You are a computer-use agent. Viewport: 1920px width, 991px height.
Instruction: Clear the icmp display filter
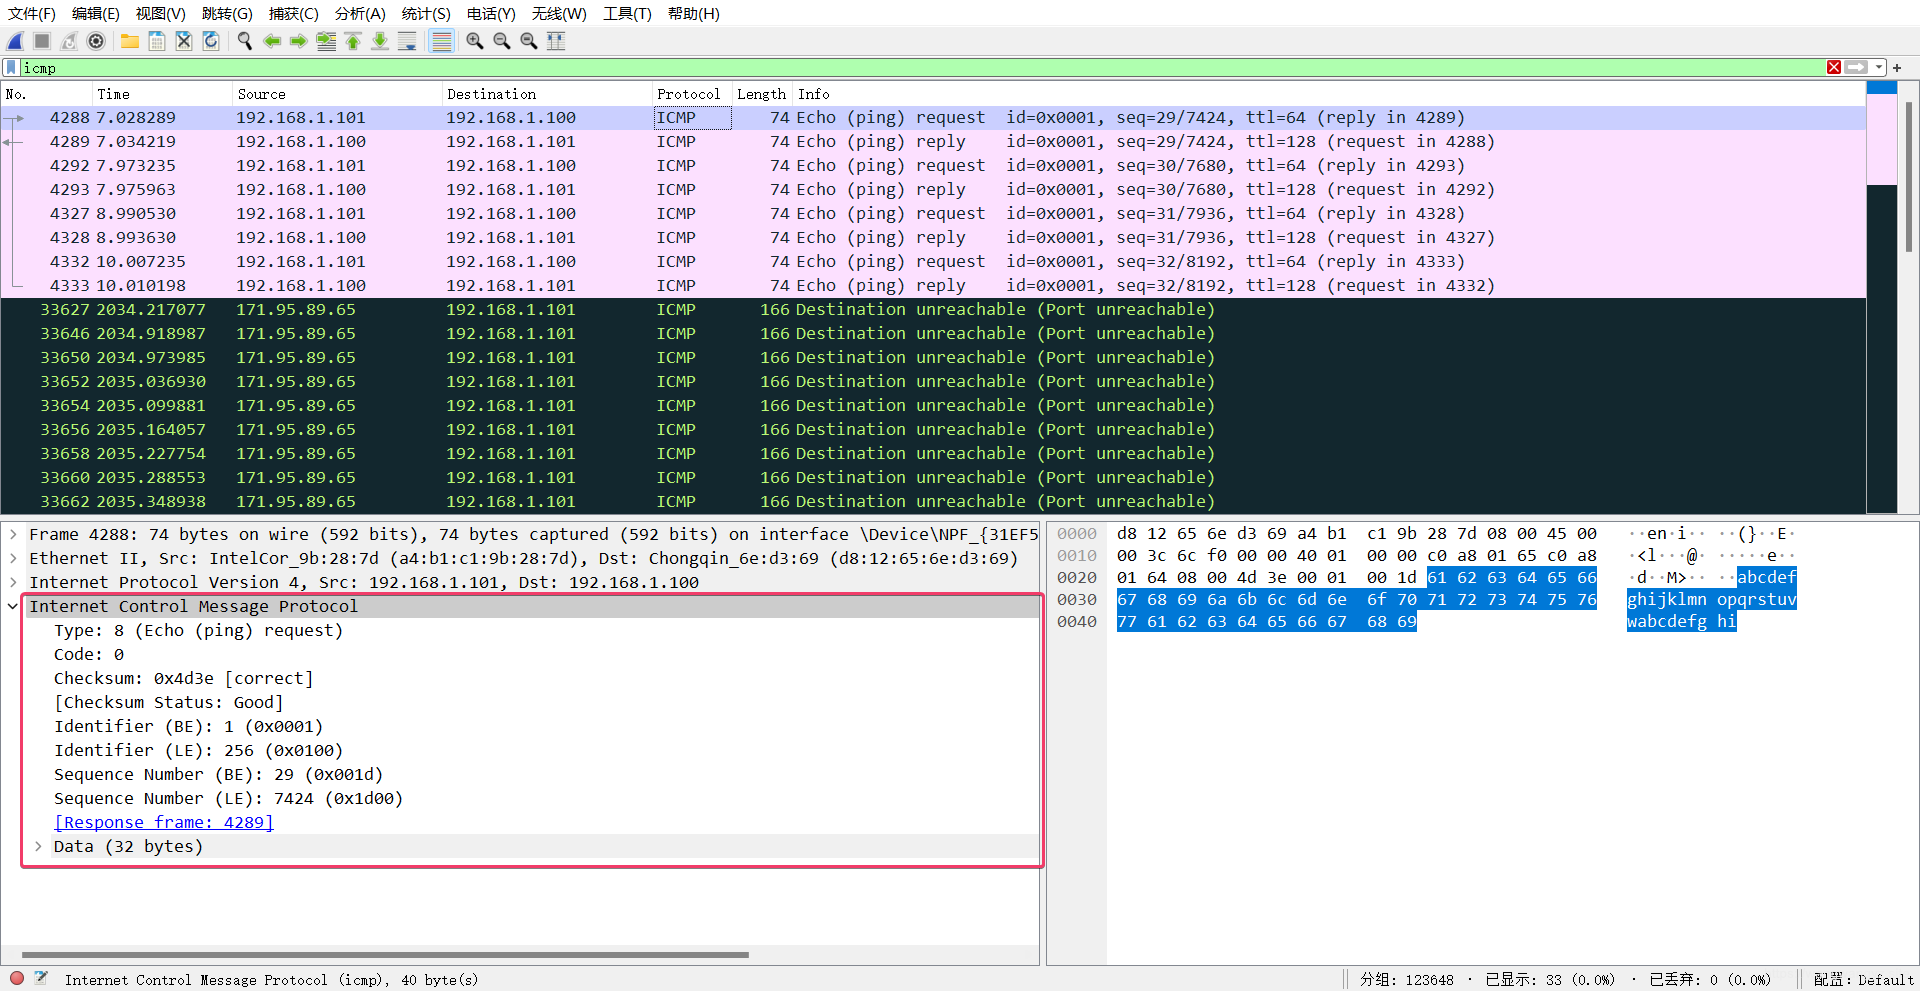[x=1834, y=67]
